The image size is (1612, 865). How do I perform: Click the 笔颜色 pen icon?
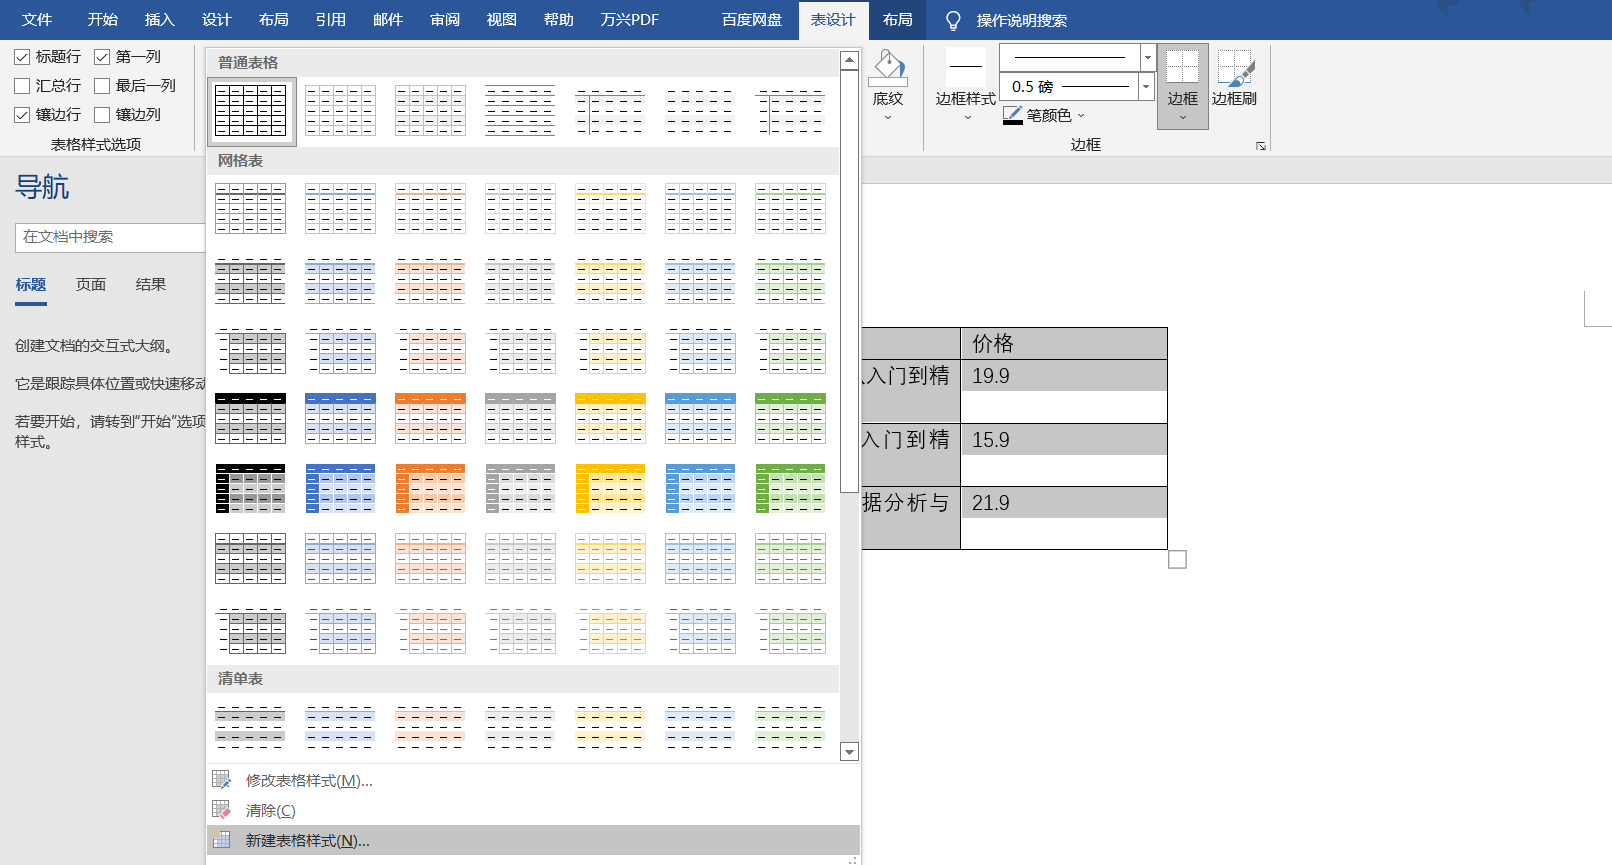[1013, 115]
